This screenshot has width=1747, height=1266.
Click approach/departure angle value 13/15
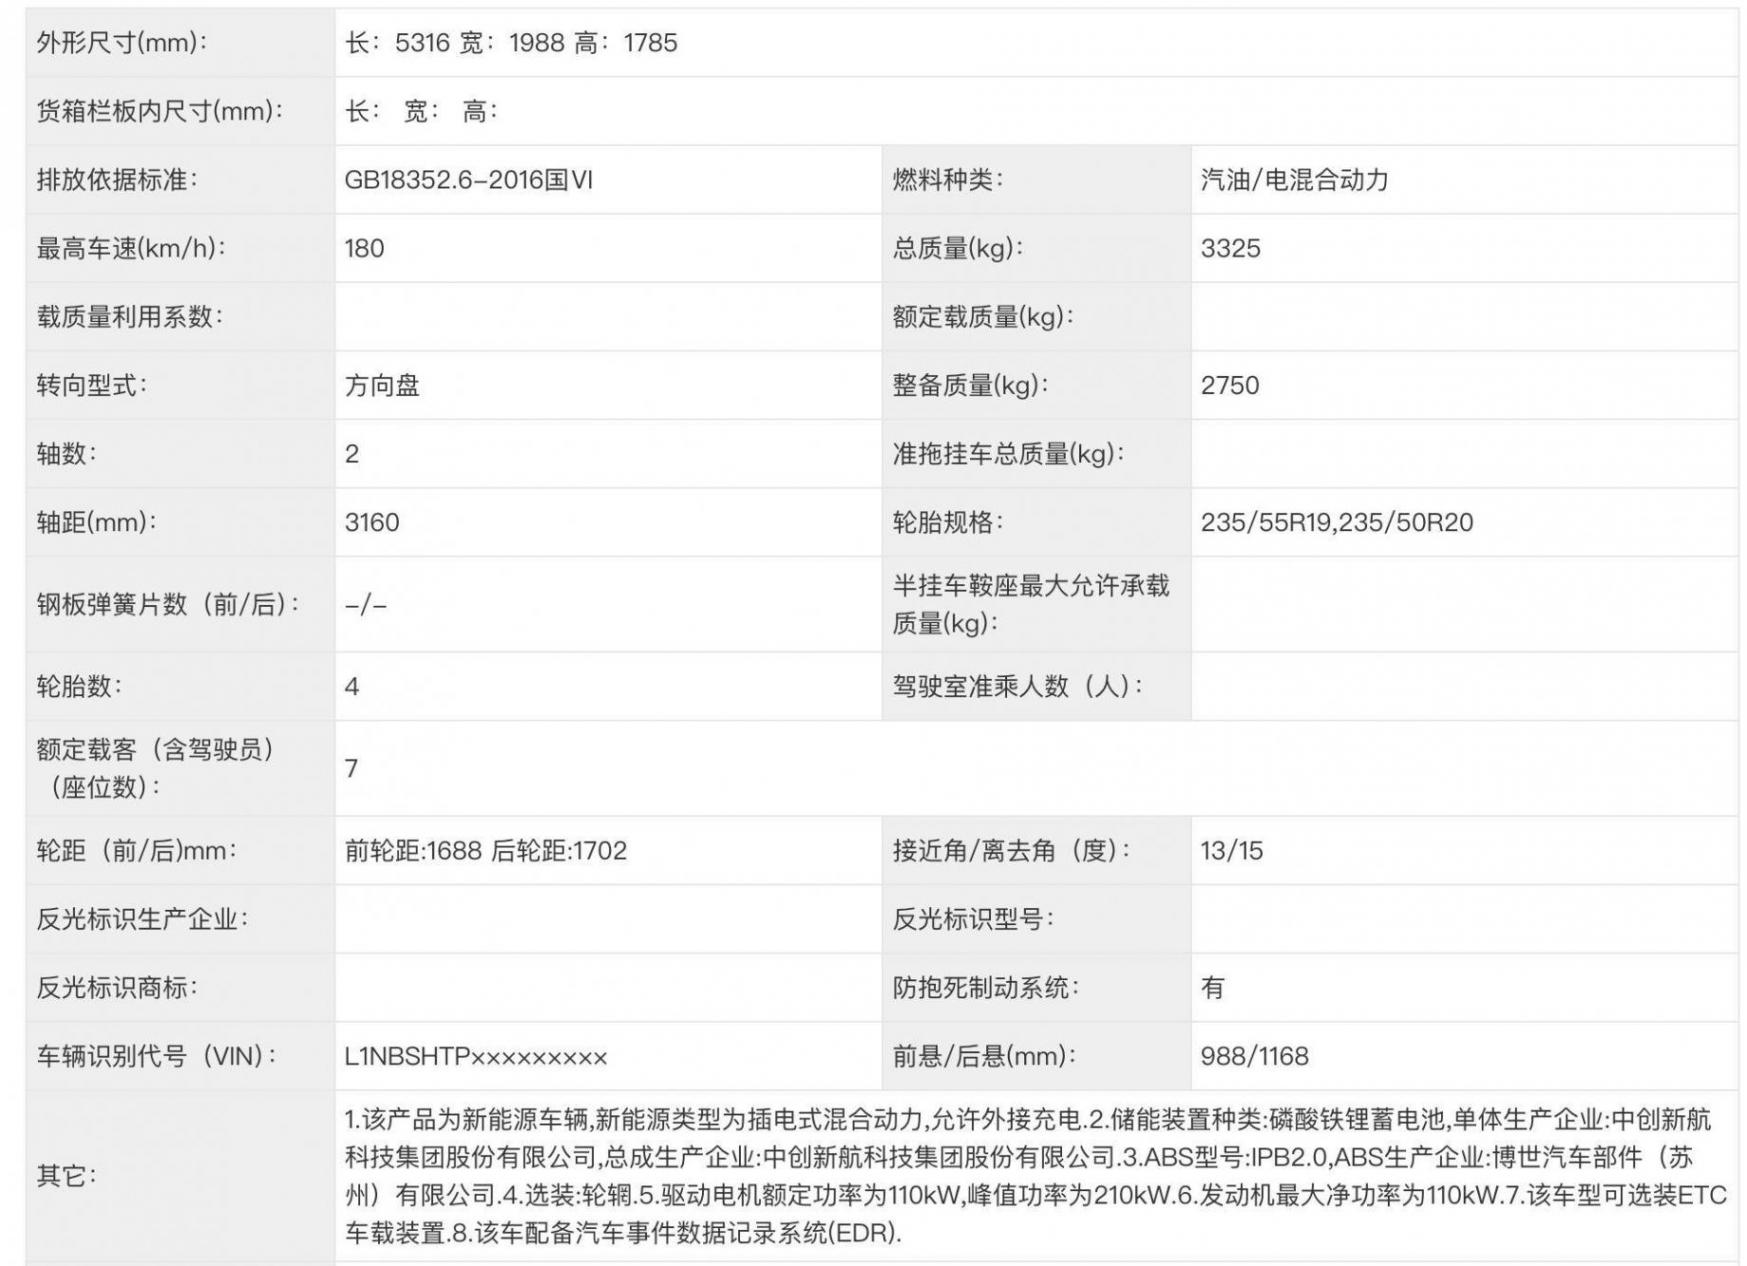(x=1232, y=851)
